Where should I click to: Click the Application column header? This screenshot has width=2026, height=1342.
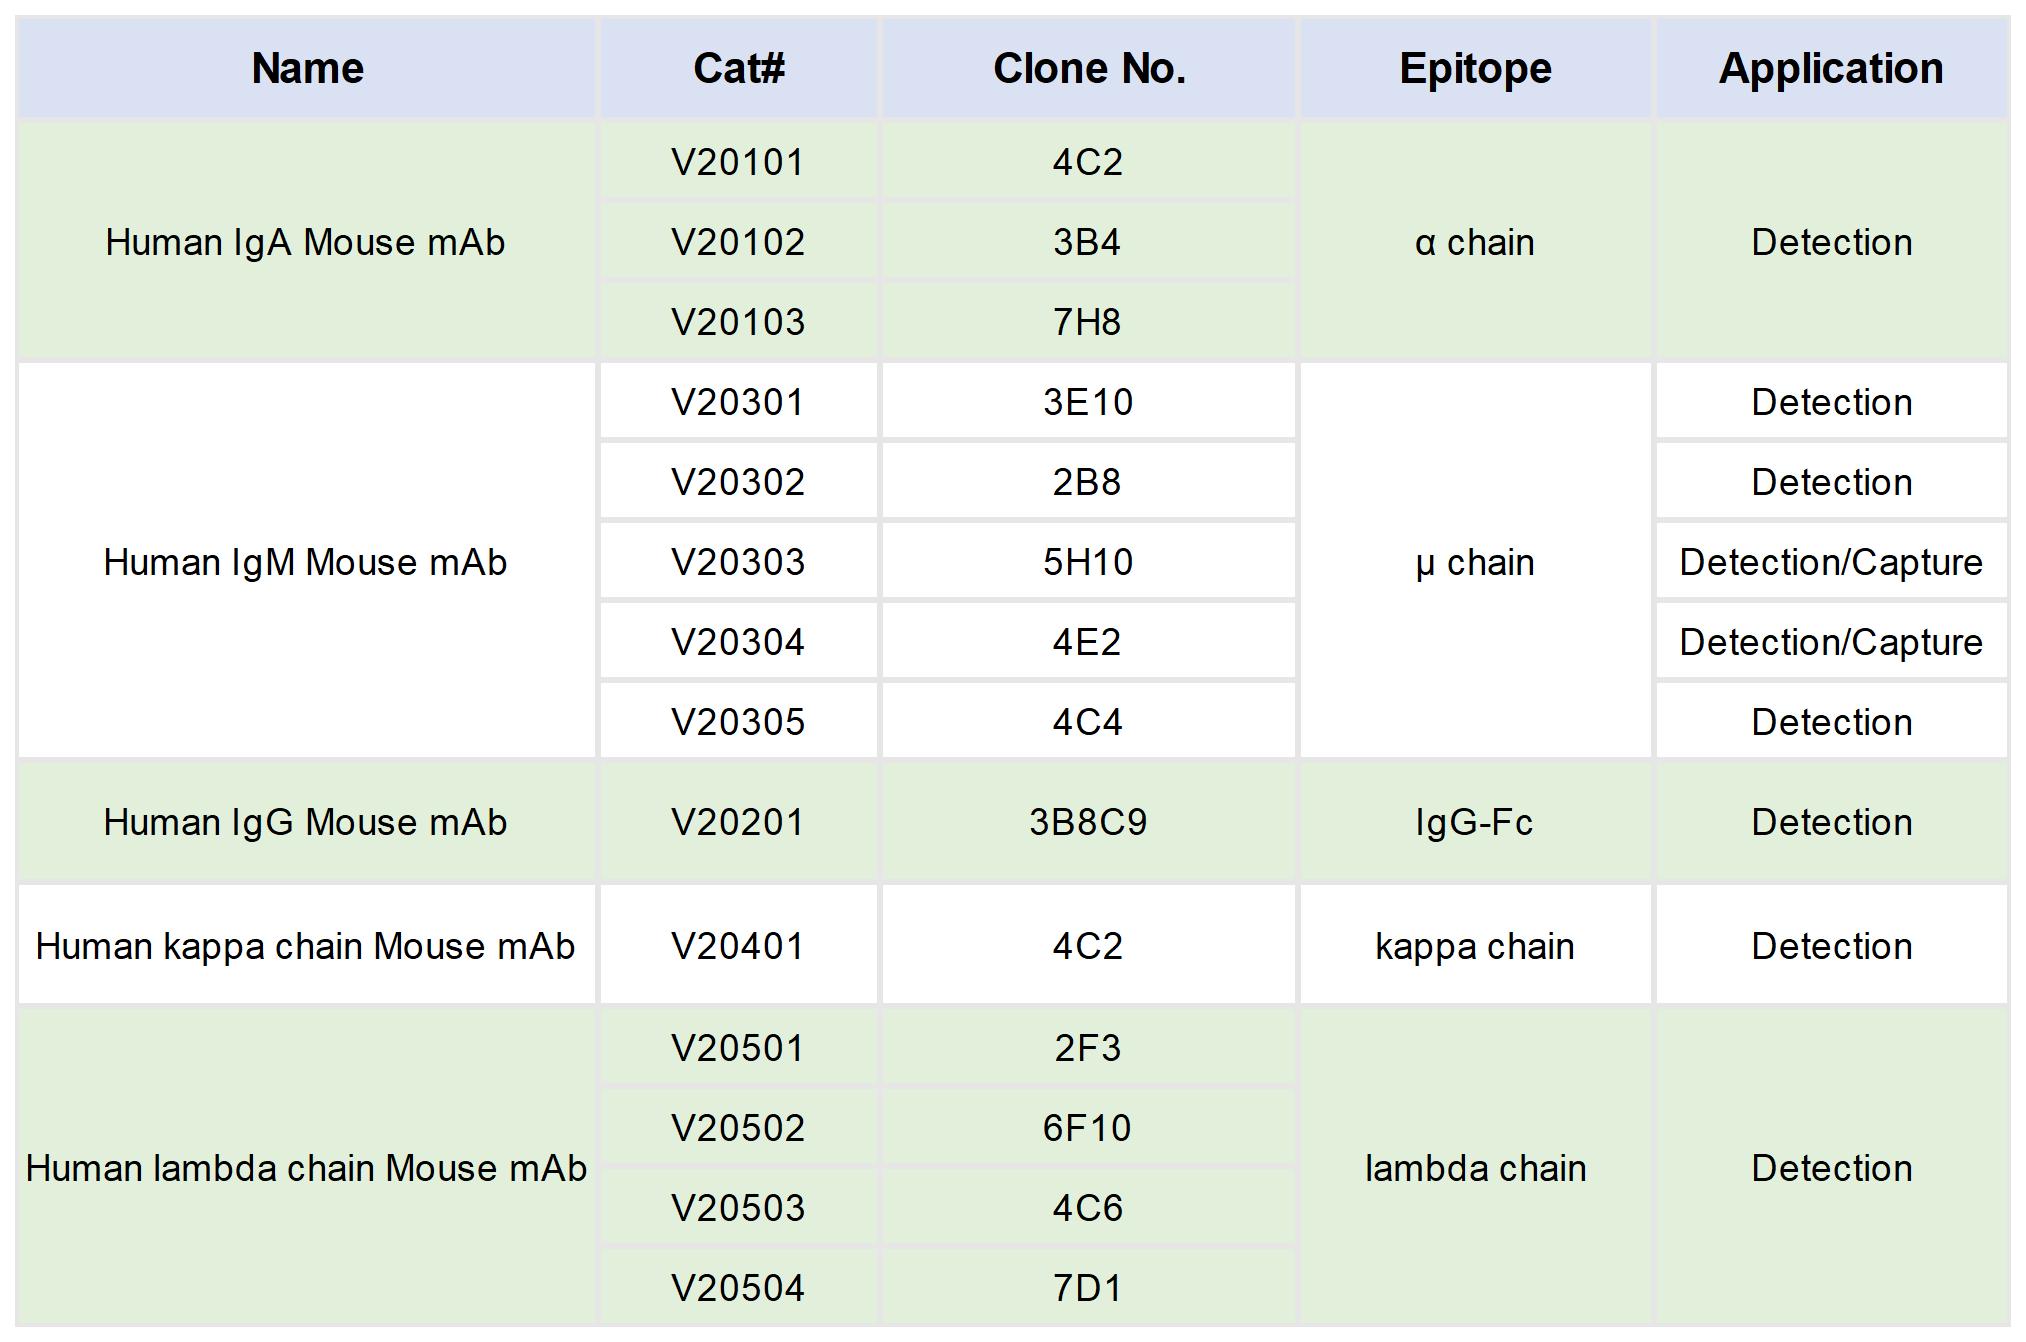(1831, 68)
